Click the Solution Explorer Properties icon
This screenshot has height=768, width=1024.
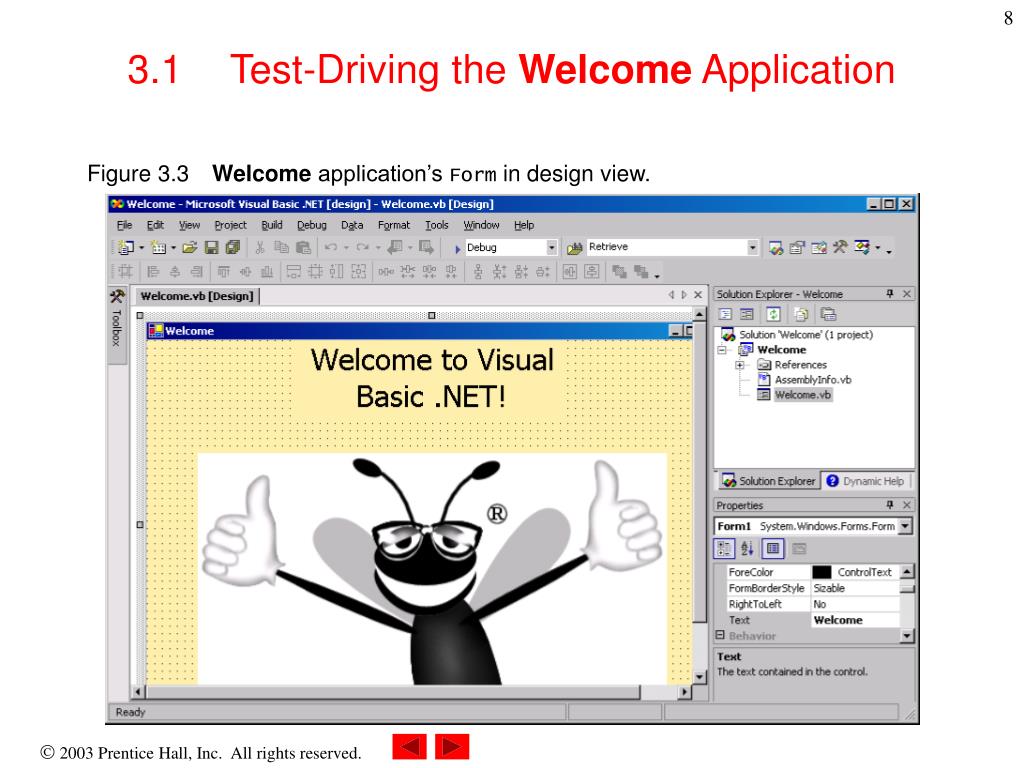point(829,314)
